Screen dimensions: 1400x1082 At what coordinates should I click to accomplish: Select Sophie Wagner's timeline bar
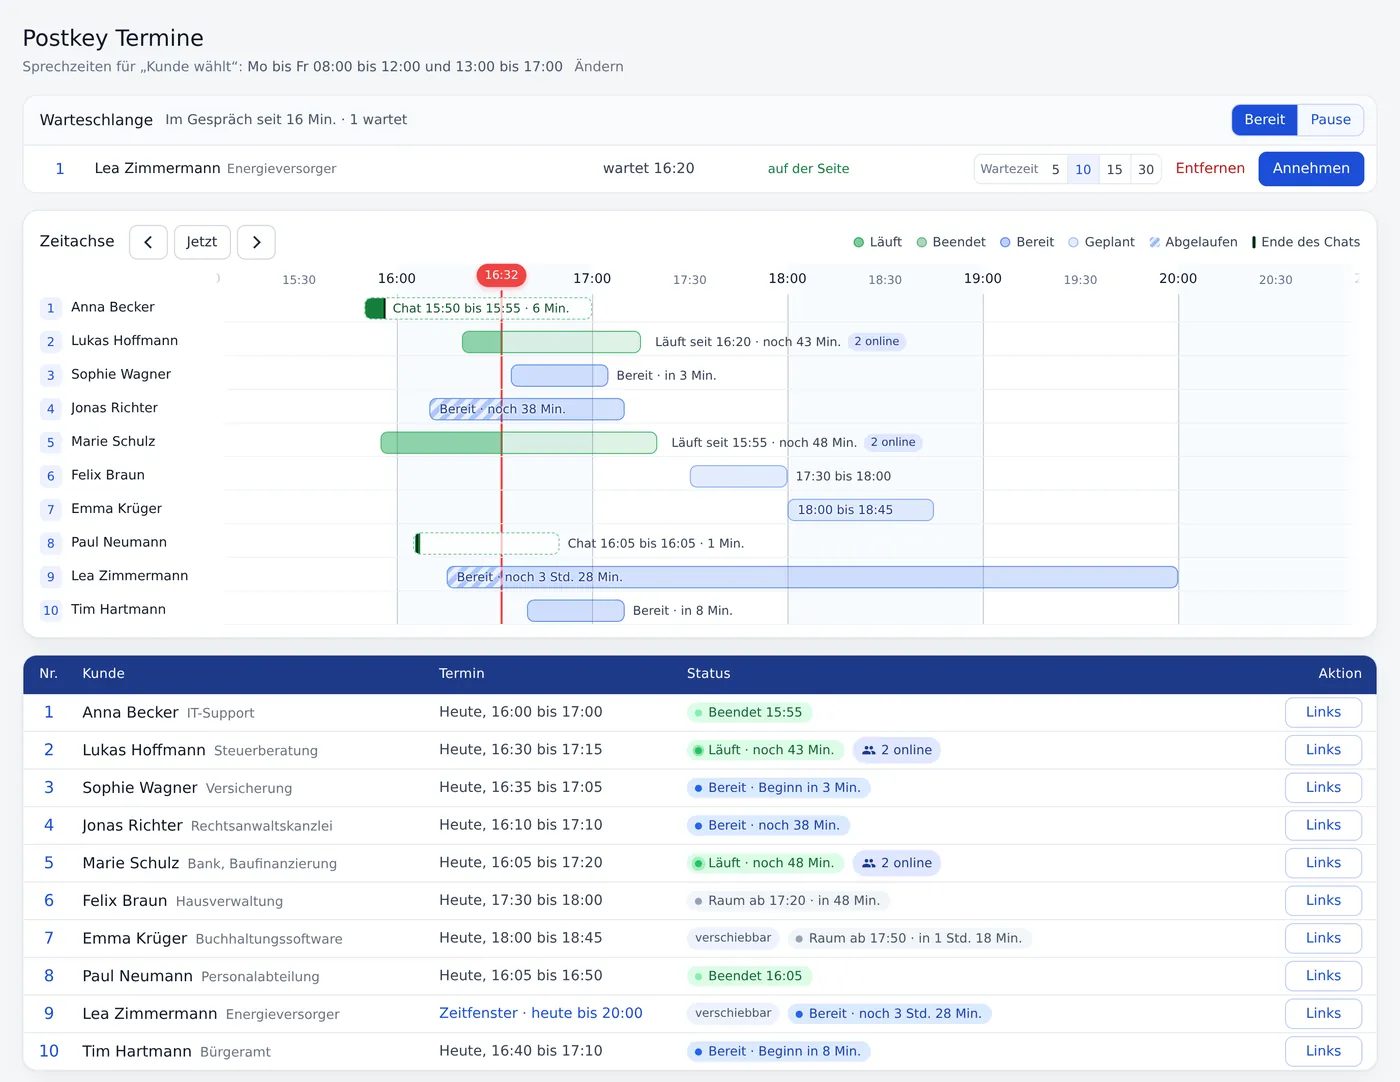click(x=559, y=376)
